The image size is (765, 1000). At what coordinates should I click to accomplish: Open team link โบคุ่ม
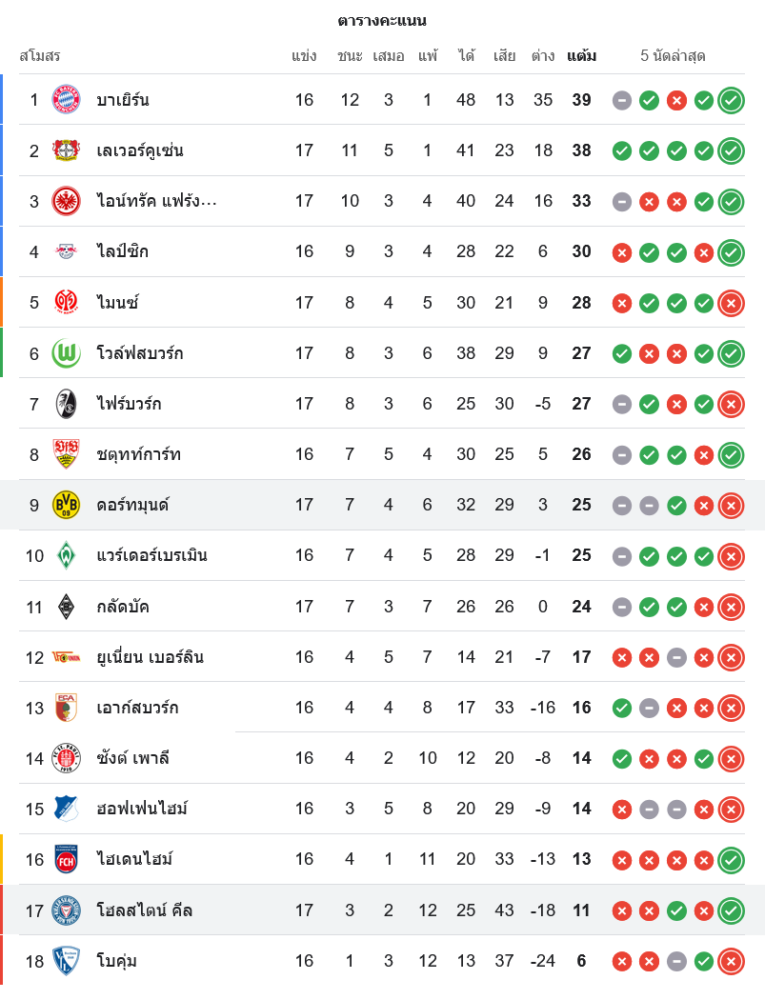pos(117,961)
